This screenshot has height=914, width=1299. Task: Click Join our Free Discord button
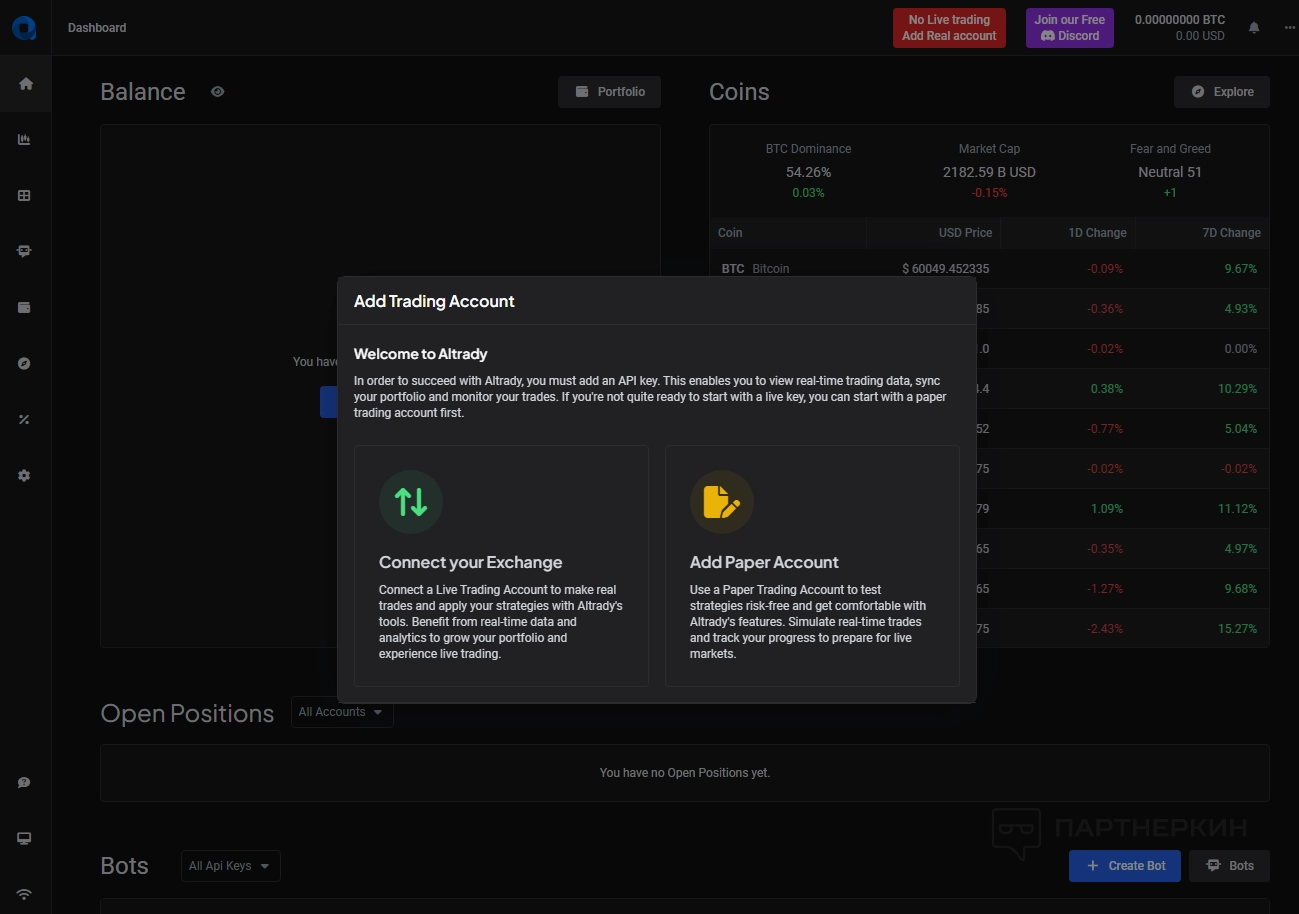pos(1069,28)
